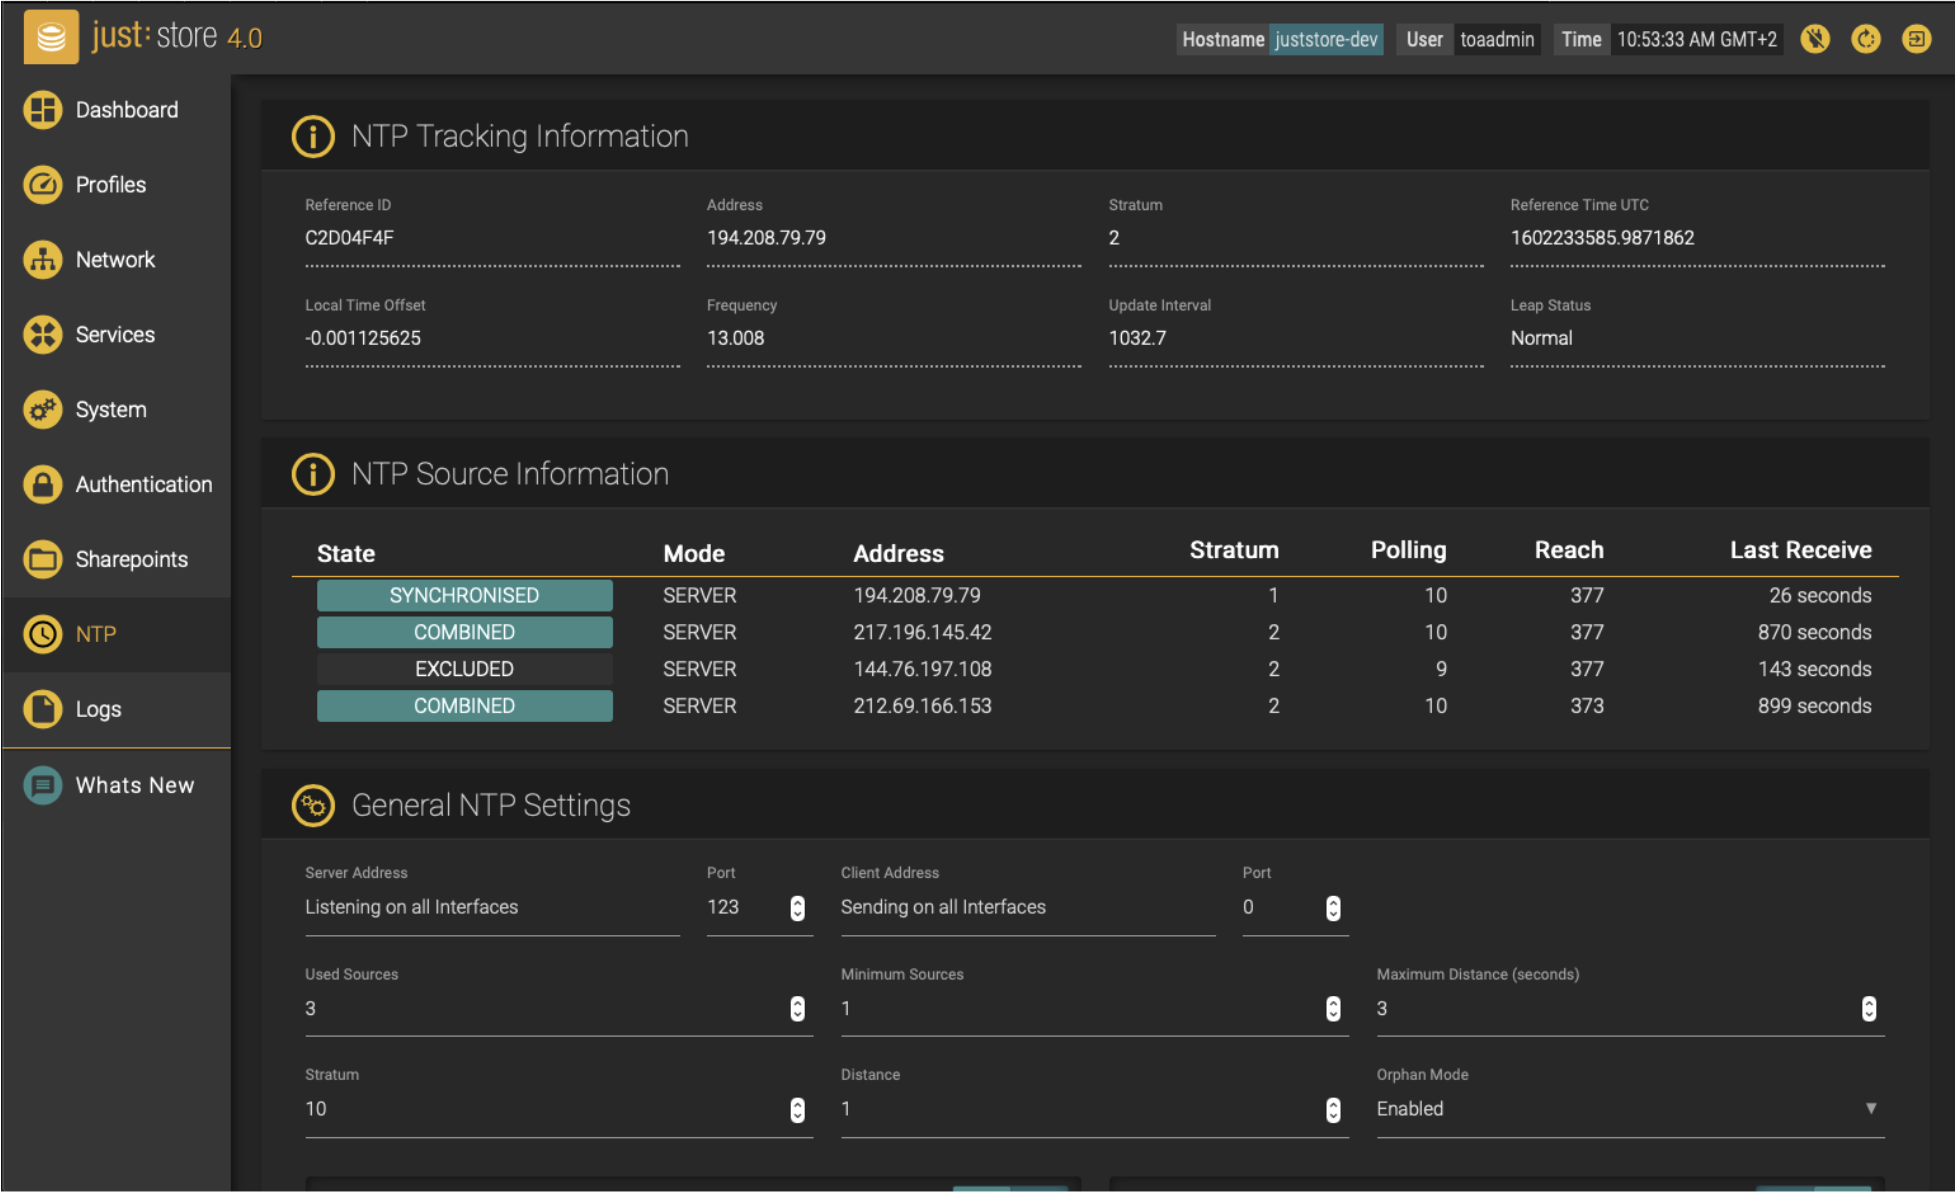
Task: Adjust the server Port 123 stepper
Action: tap(797, 908)
